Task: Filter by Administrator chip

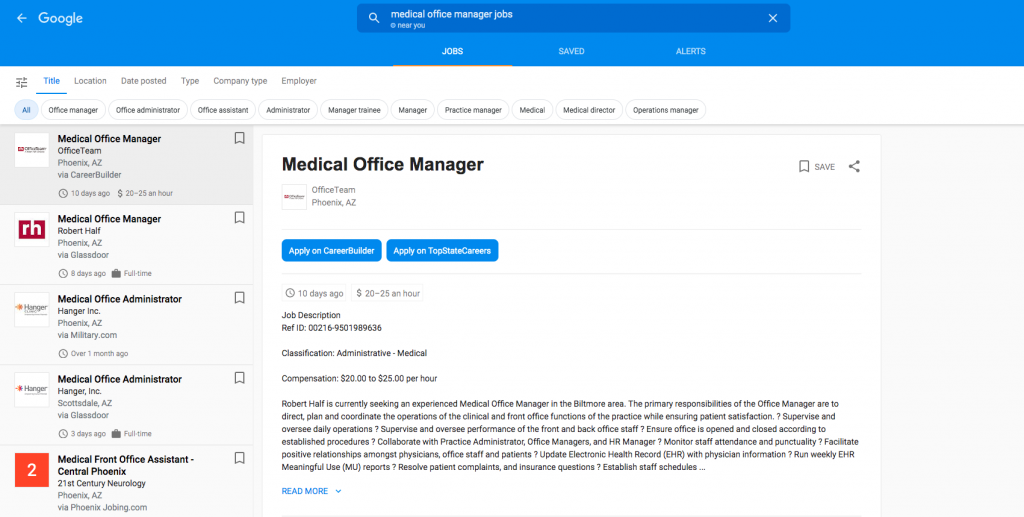Action: [288, 110]
